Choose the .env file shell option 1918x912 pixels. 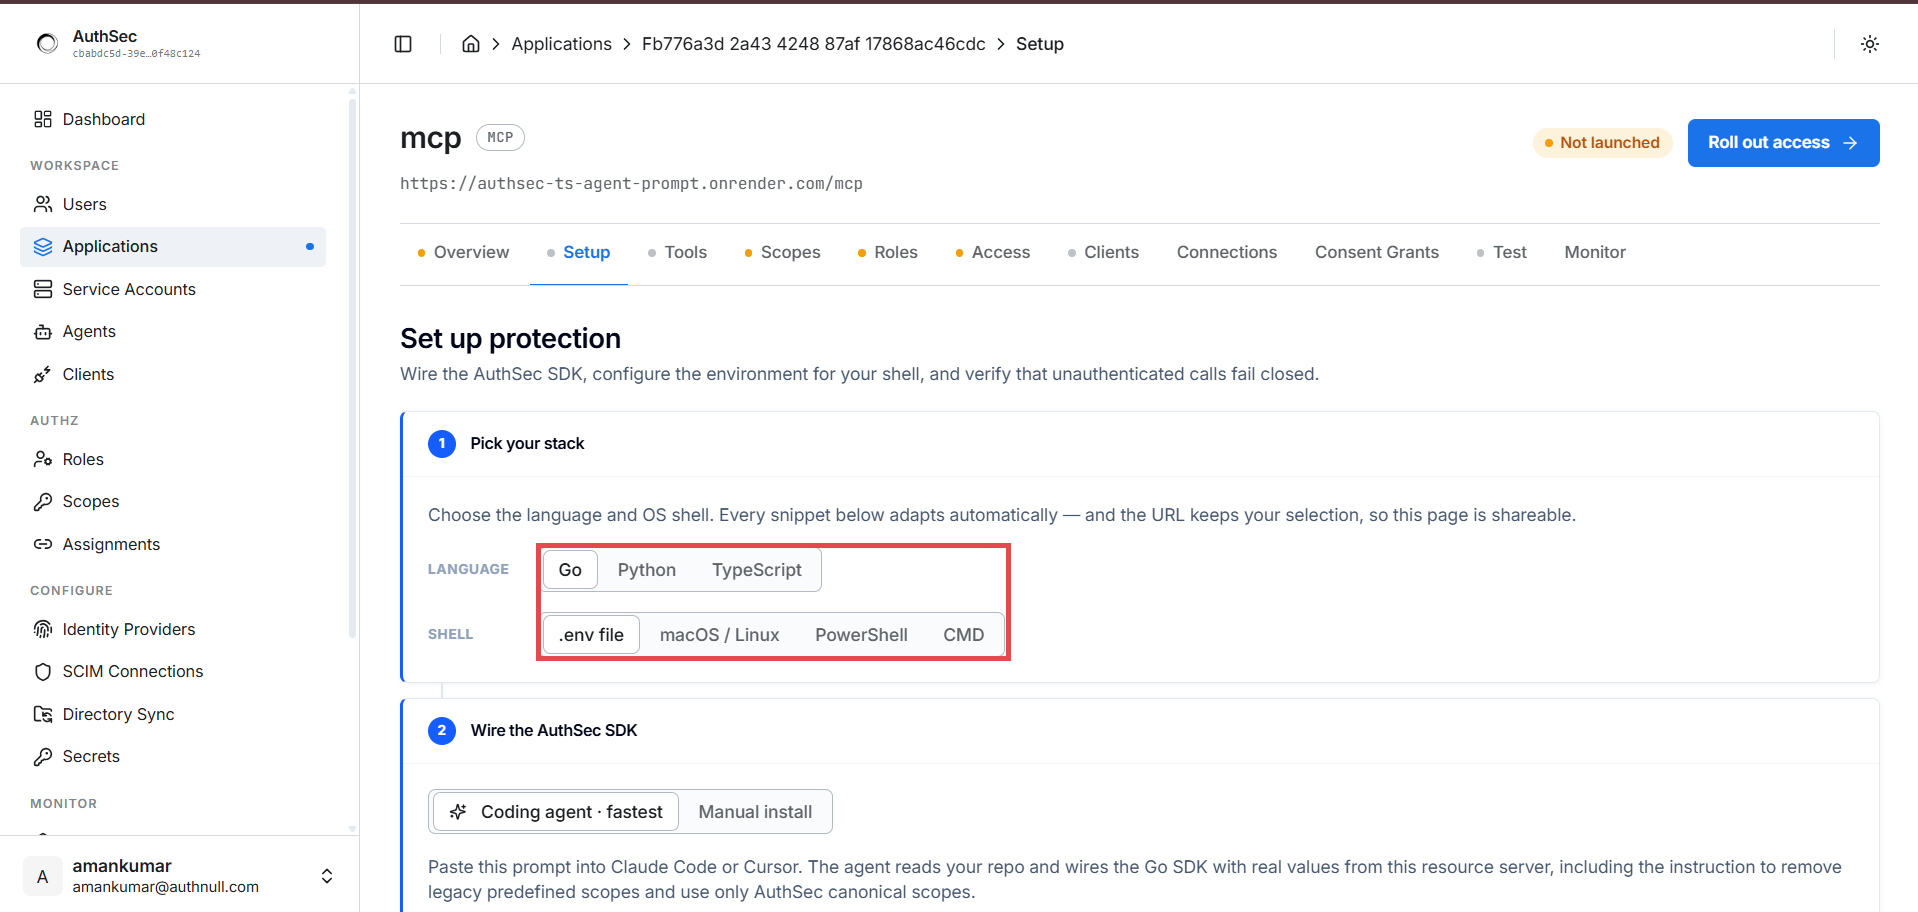point(591,635)
